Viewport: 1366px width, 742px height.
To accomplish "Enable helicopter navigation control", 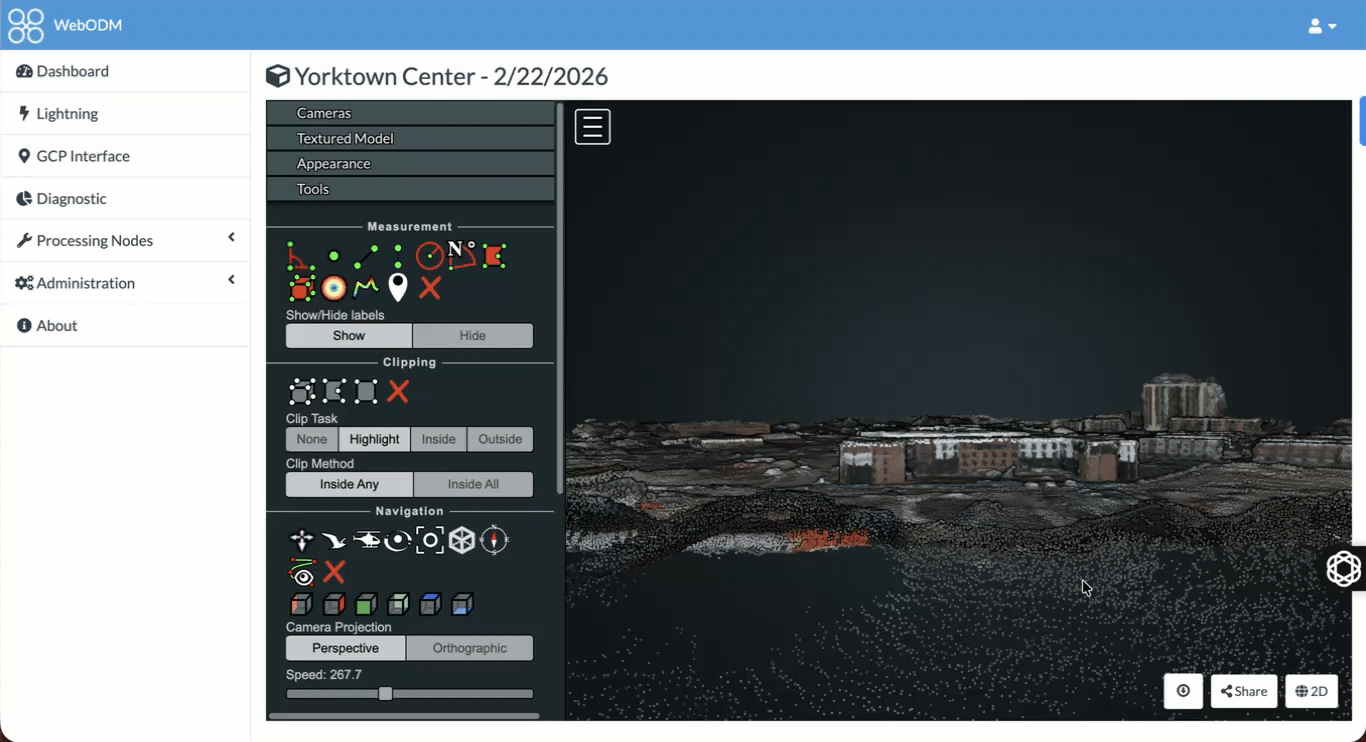I will 366,541.
